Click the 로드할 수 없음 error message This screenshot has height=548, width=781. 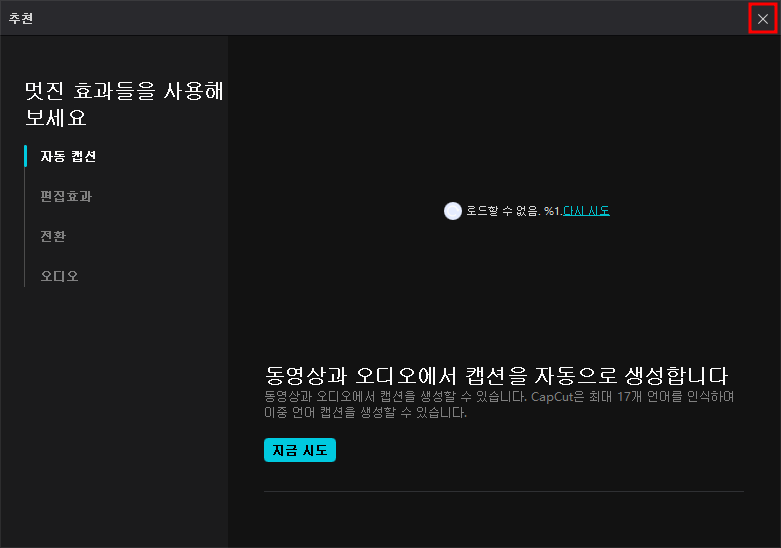[514, 211]
